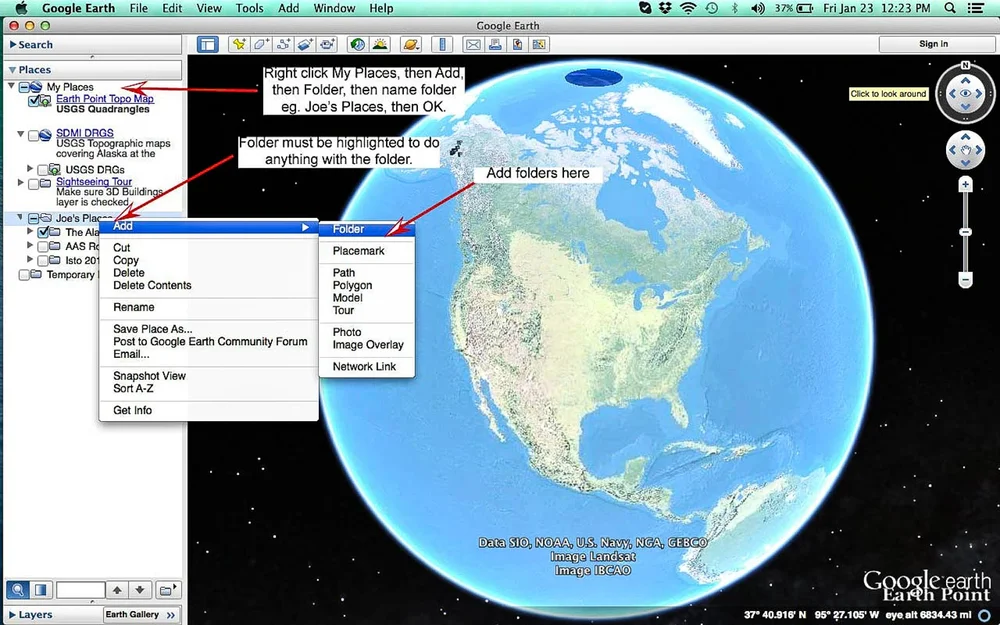This screenshot has height=625, width=1000.
Task: Collapse the Places panel triangle
Action: pyautogui.click(x=12, y=70)
